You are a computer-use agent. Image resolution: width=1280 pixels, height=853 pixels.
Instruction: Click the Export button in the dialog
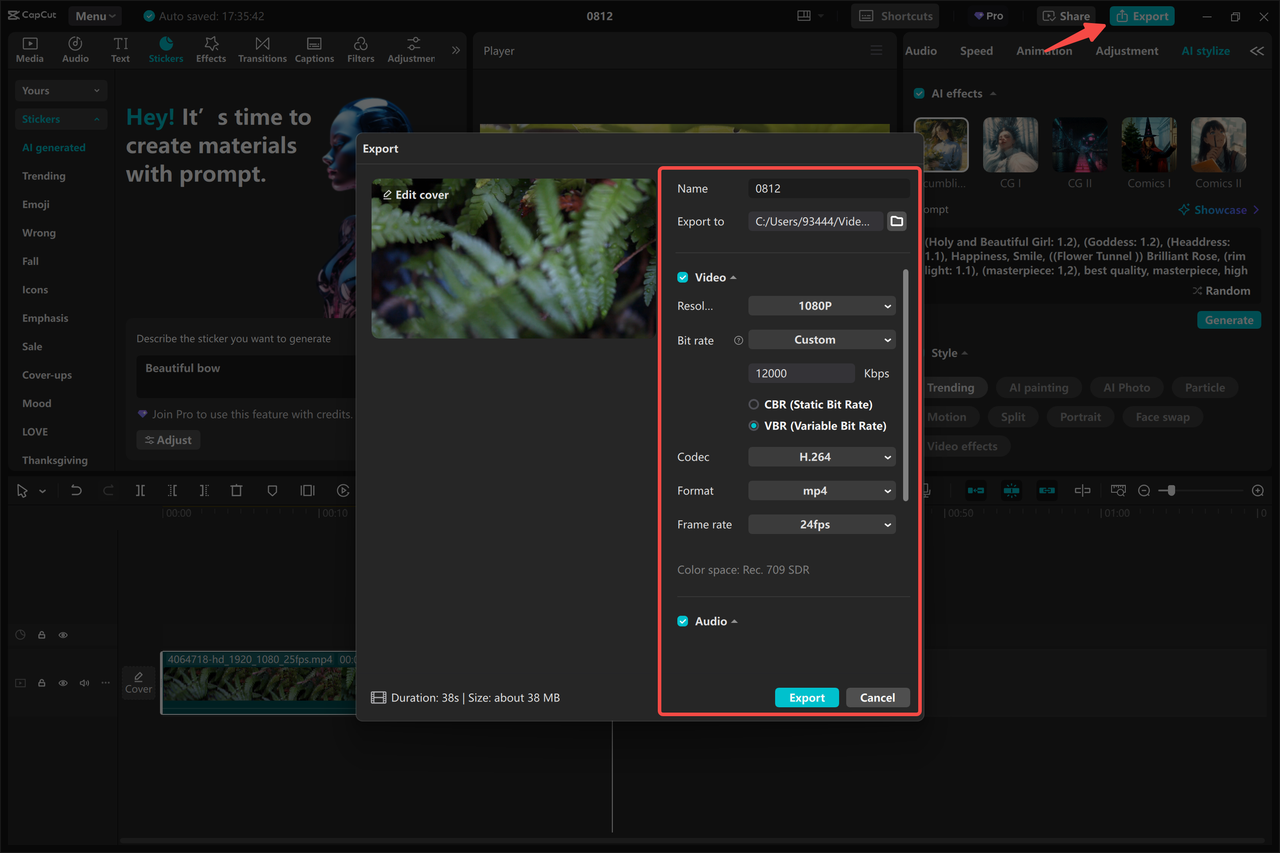point(806,697)
